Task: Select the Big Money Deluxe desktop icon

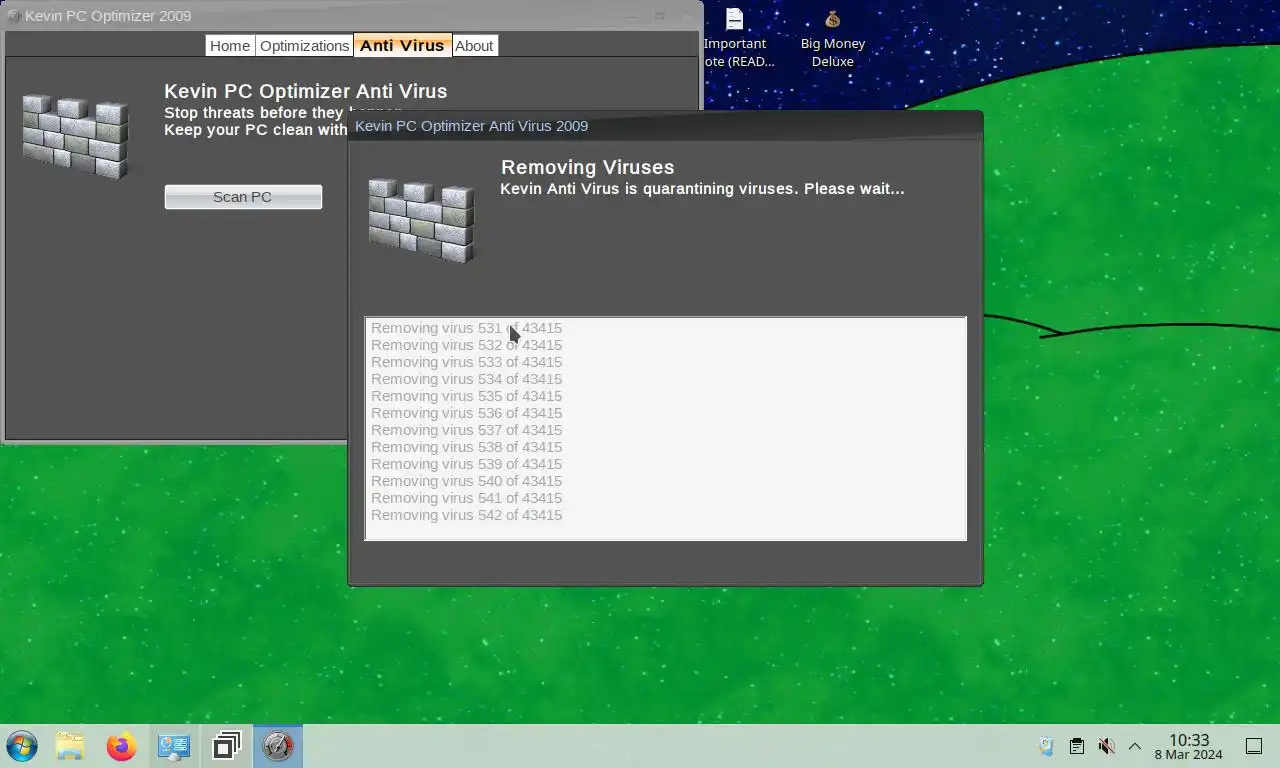Action: click(833, 38)
